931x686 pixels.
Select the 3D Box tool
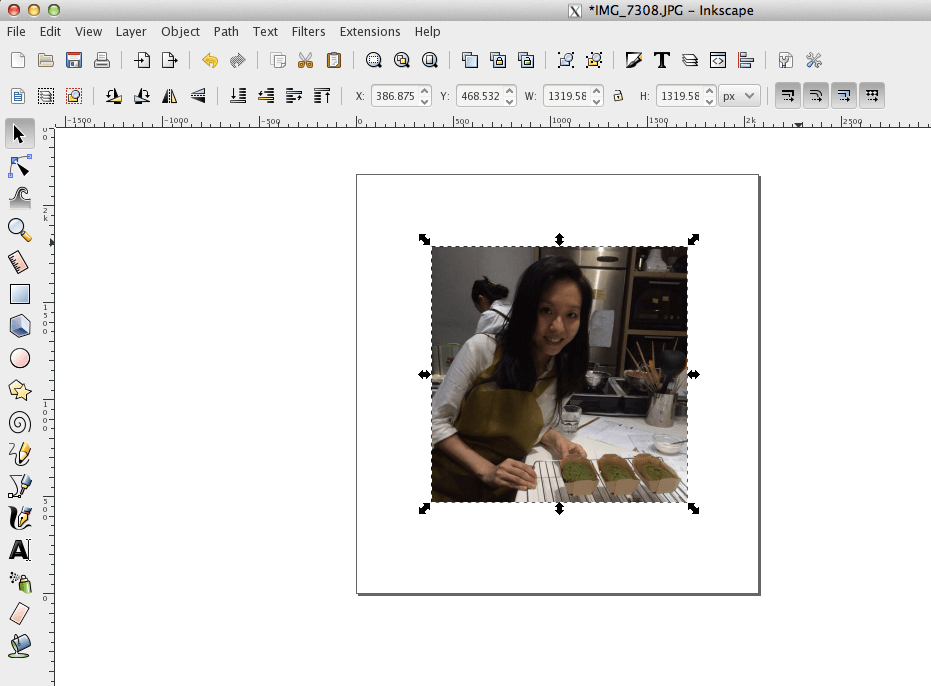(x=20, y=325)
